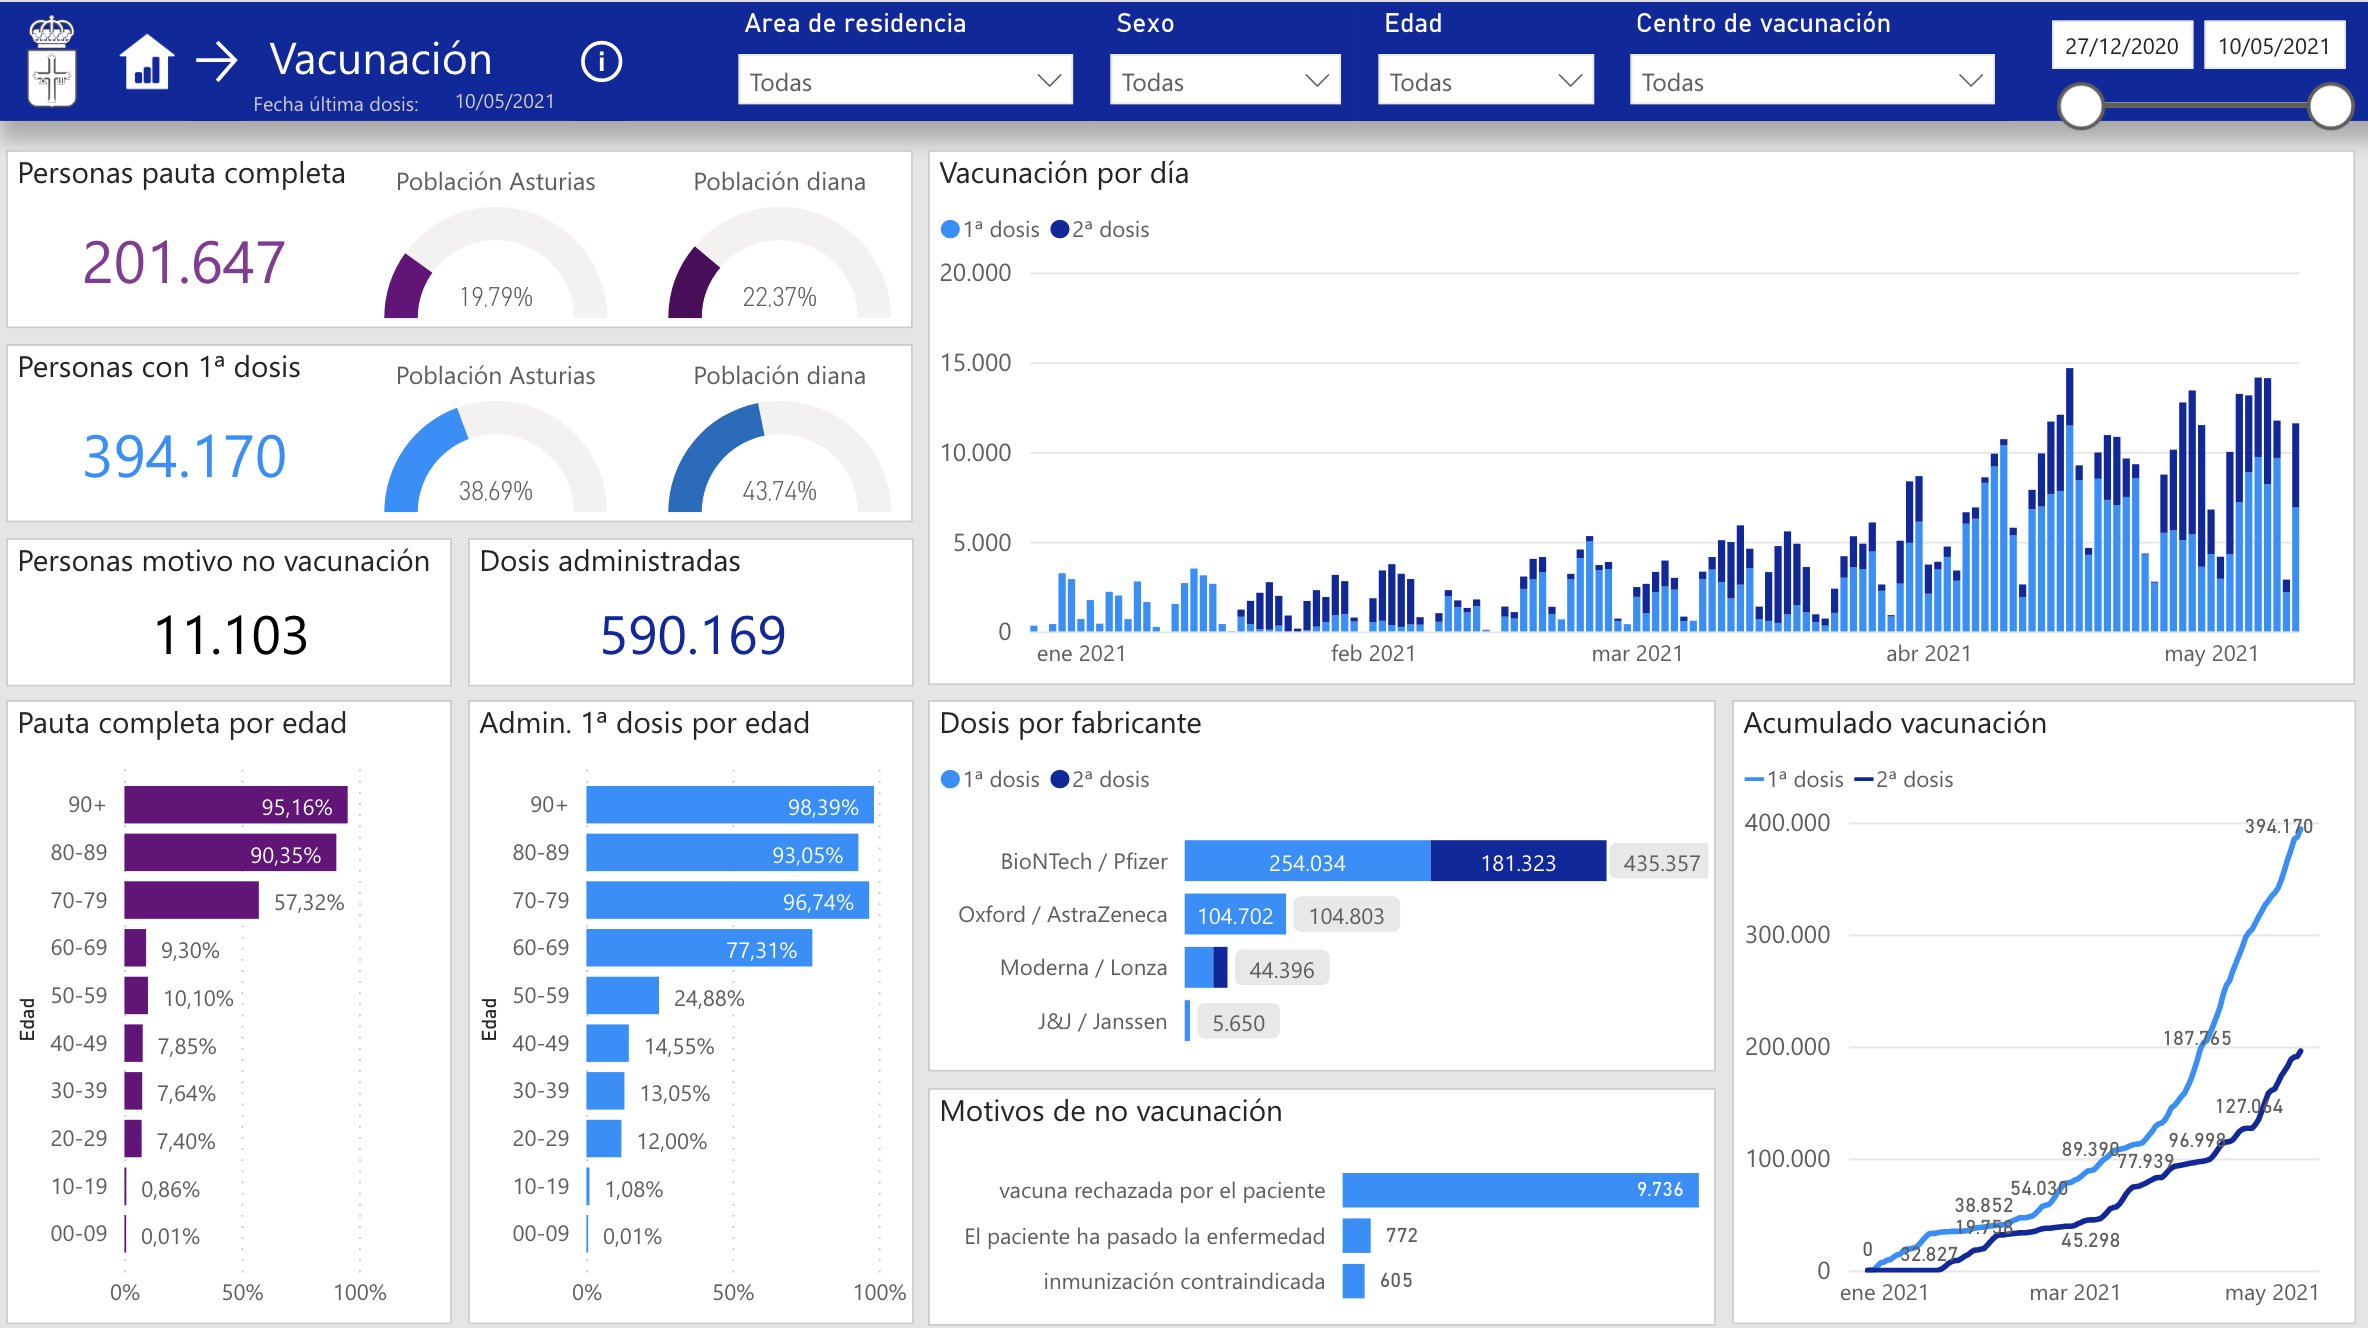Viewport: 2368px width, 1328px height.
Task: Click Oxford / AstraZeneca bar 104.702
Action: click(x=1235, y=914)
